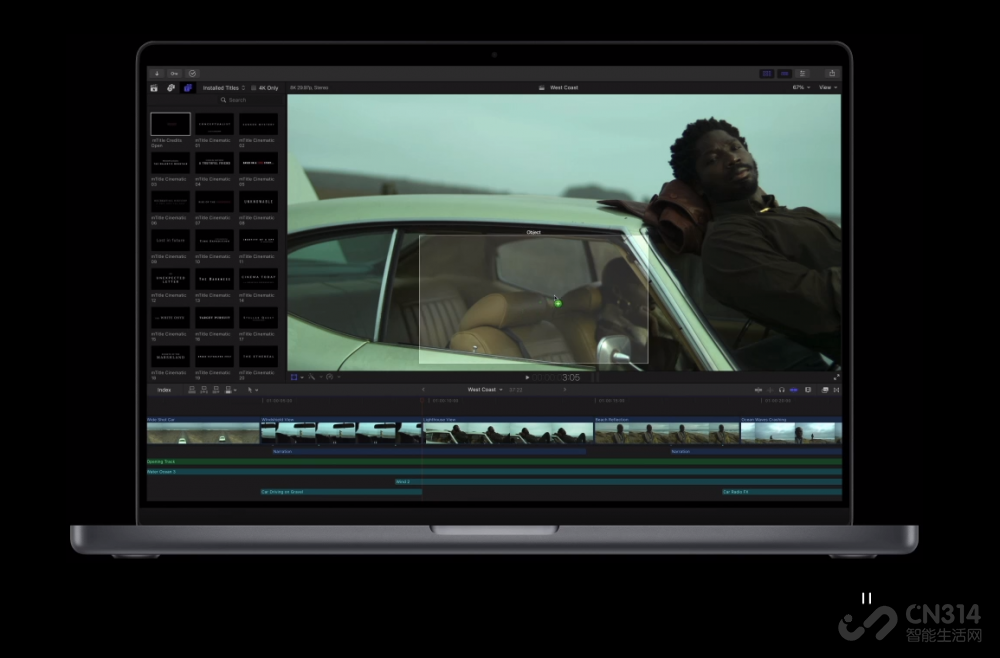The height and width of the screenshot is (658, 1000).
Task: Select the first Narration audio clip
Action: coord(429,451)
